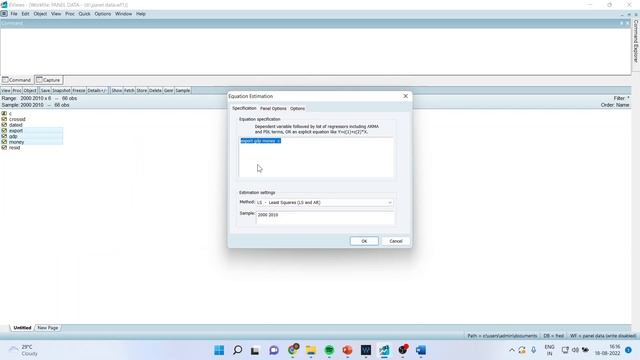Open the Proc menu
The image size is (640, 360).
coord(70,14)
